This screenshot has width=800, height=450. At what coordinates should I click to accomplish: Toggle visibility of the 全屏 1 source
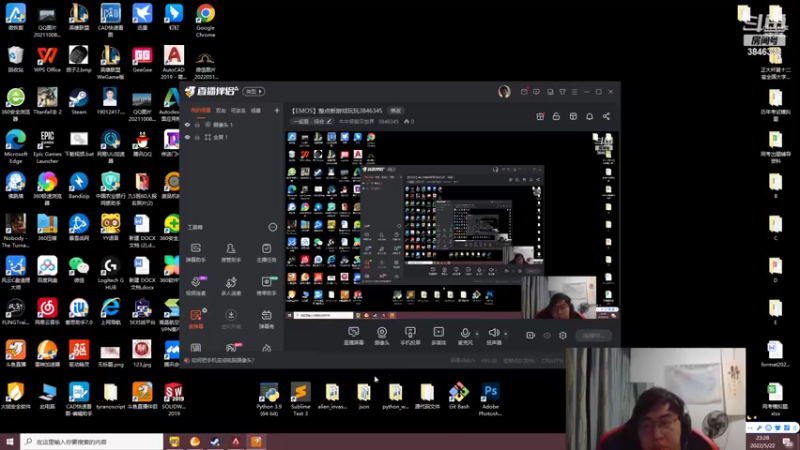point(187,137)
